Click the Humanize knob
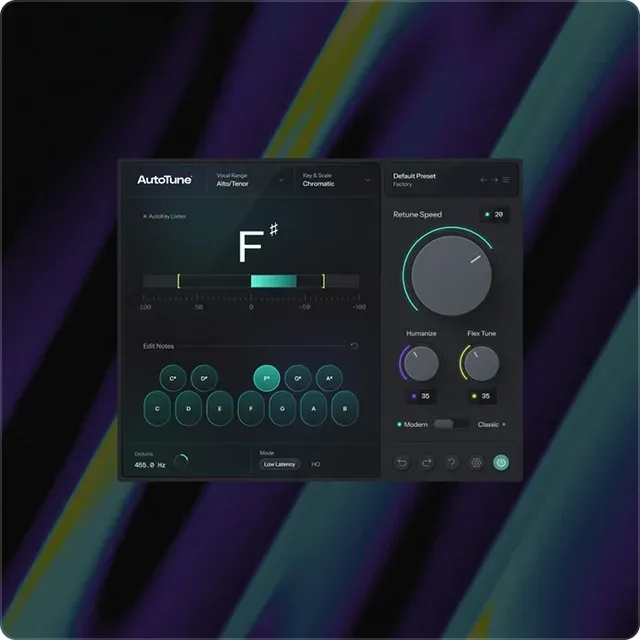Image resolution: width=640 pixels, height=640 pixels. tap(421, 363)
